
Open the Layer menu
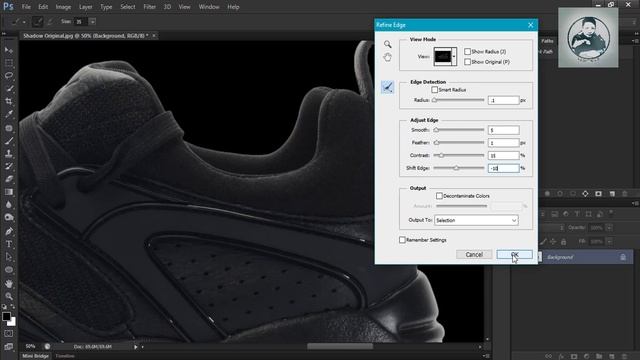click(x=85, y=7)
